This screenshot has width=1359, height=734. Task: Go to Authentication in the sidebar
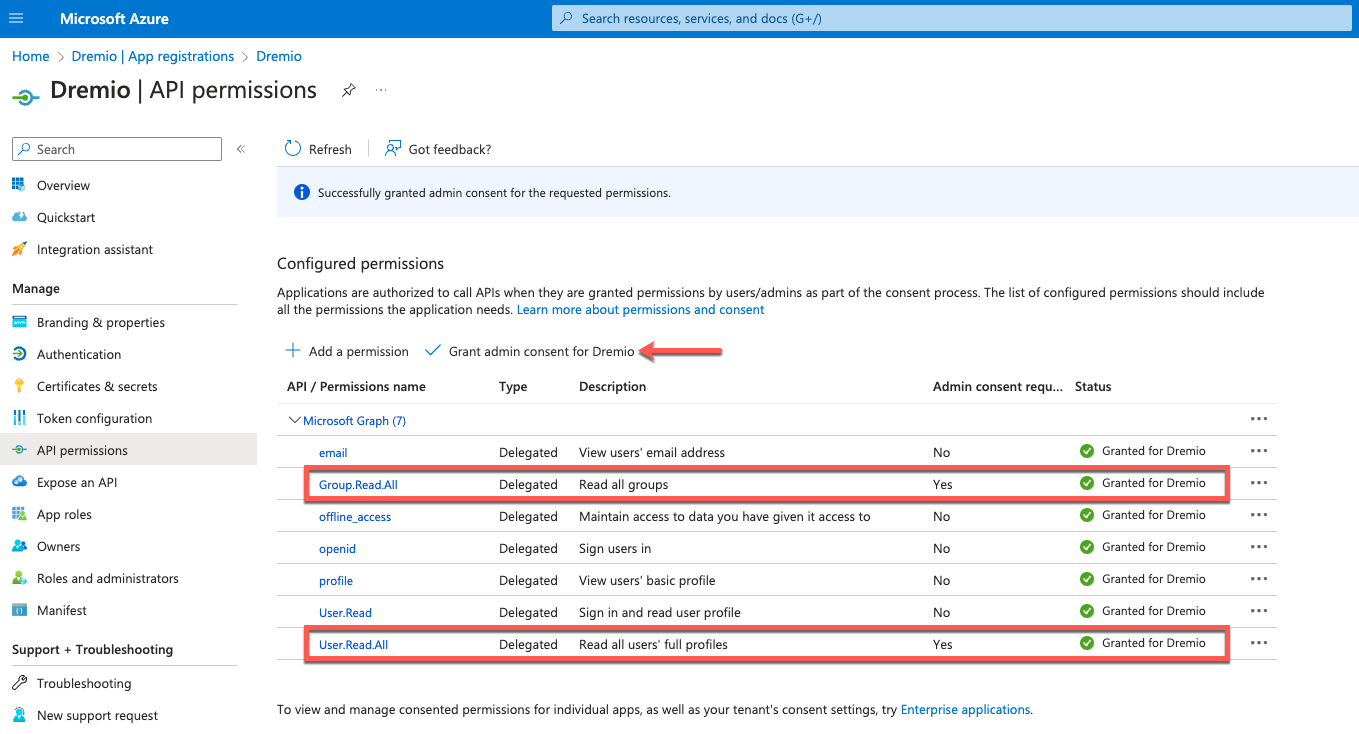78,355
